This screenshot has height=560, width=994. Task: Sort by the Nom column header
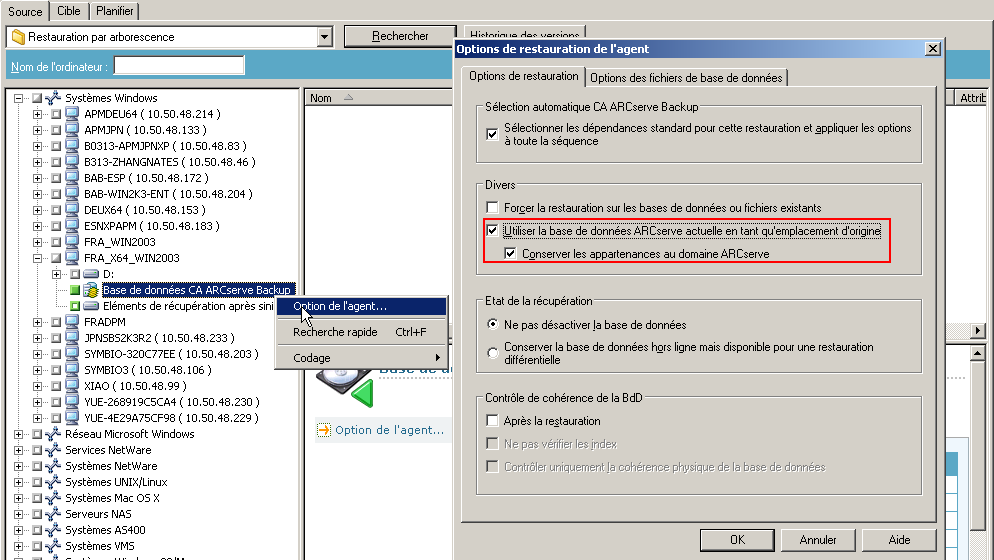pyautogui.click(x=378, y=98)
